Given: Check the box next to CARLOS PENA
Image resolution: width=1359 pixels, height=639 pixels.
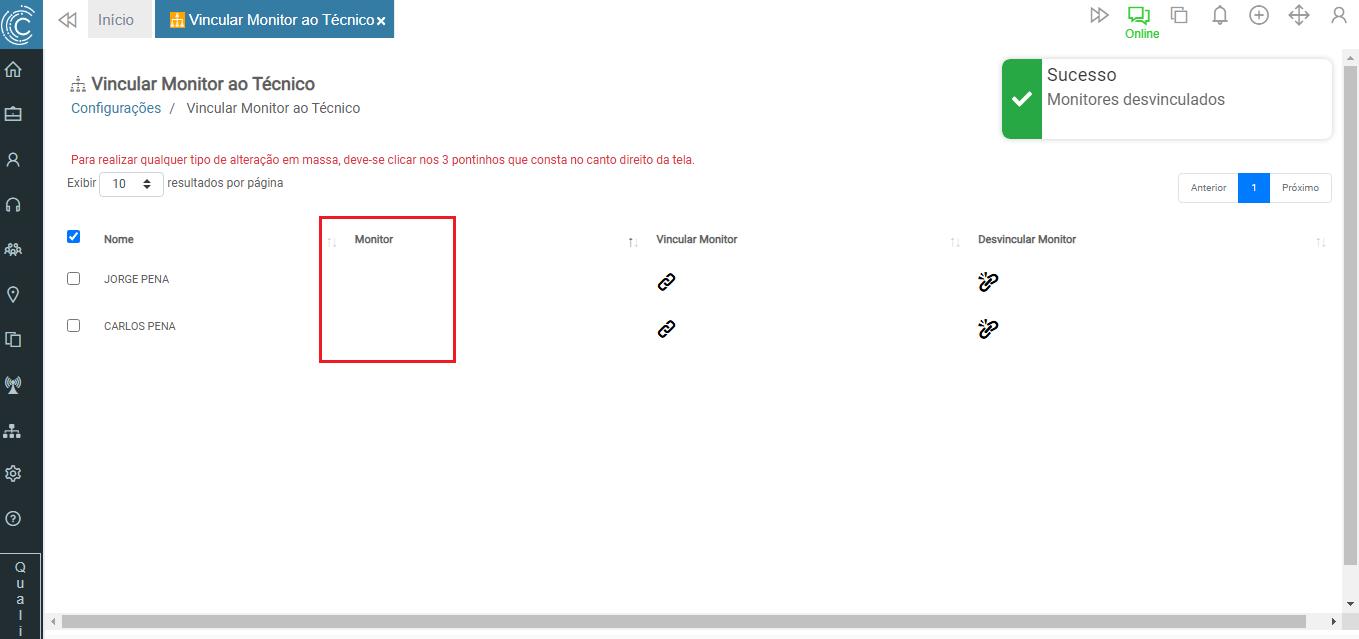Looking at the screenshot, I should click(x=73, y=326).
